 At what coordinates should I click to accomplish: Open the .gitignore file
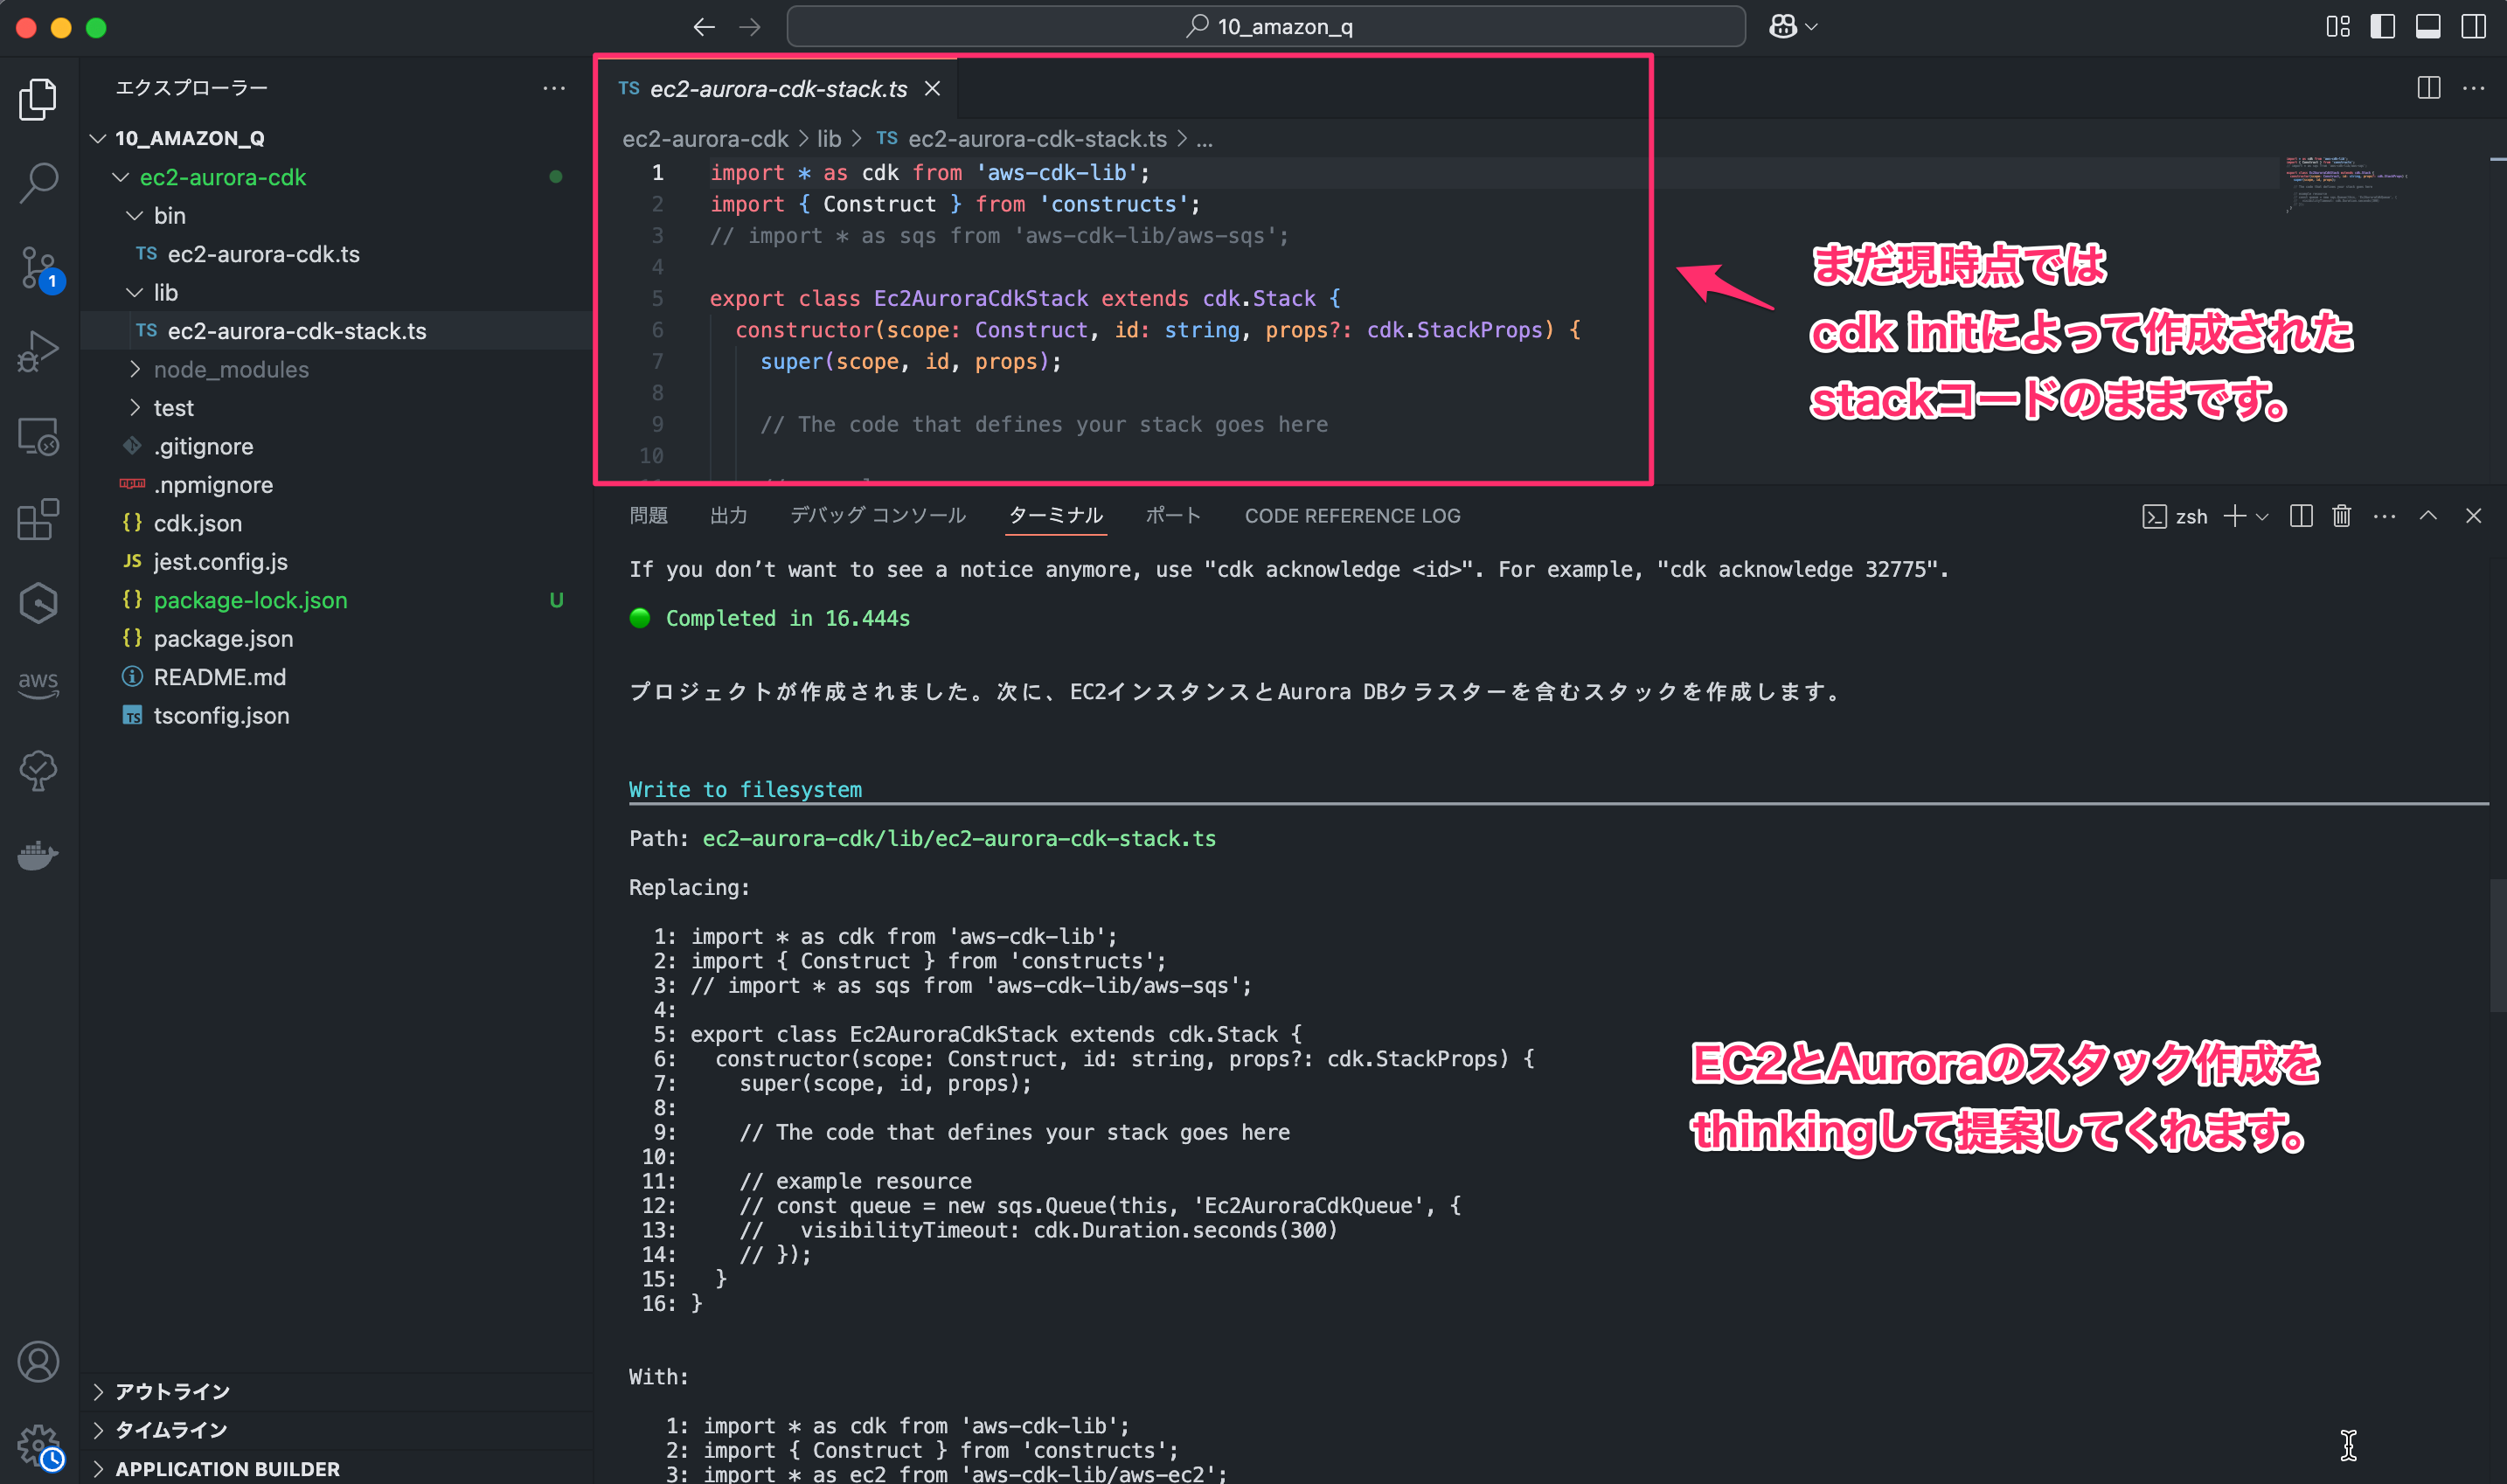point(336,446)
